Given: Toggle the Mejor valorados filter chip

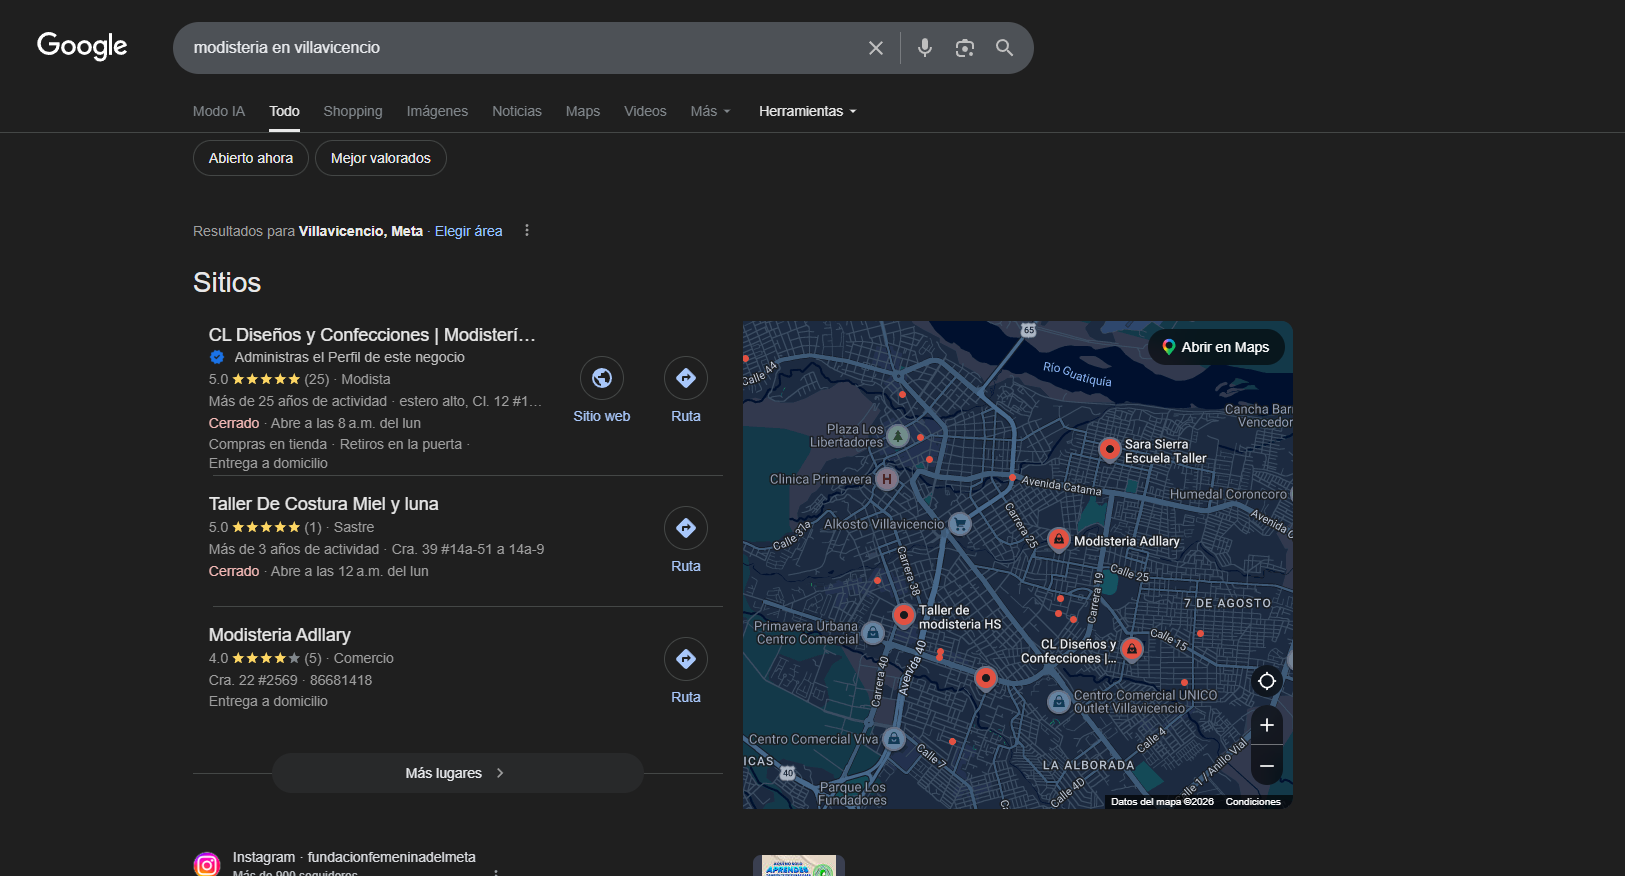Looking at the screenshot, I should 381,158.
